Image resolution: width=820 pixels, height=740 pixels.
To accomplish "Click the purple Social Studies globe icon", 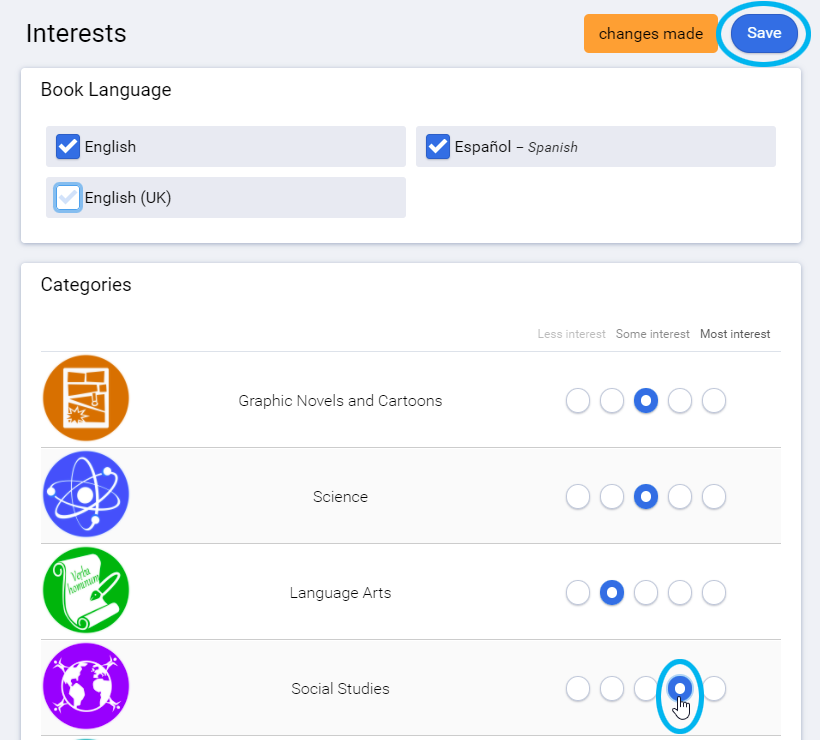I will pos(86,686).
